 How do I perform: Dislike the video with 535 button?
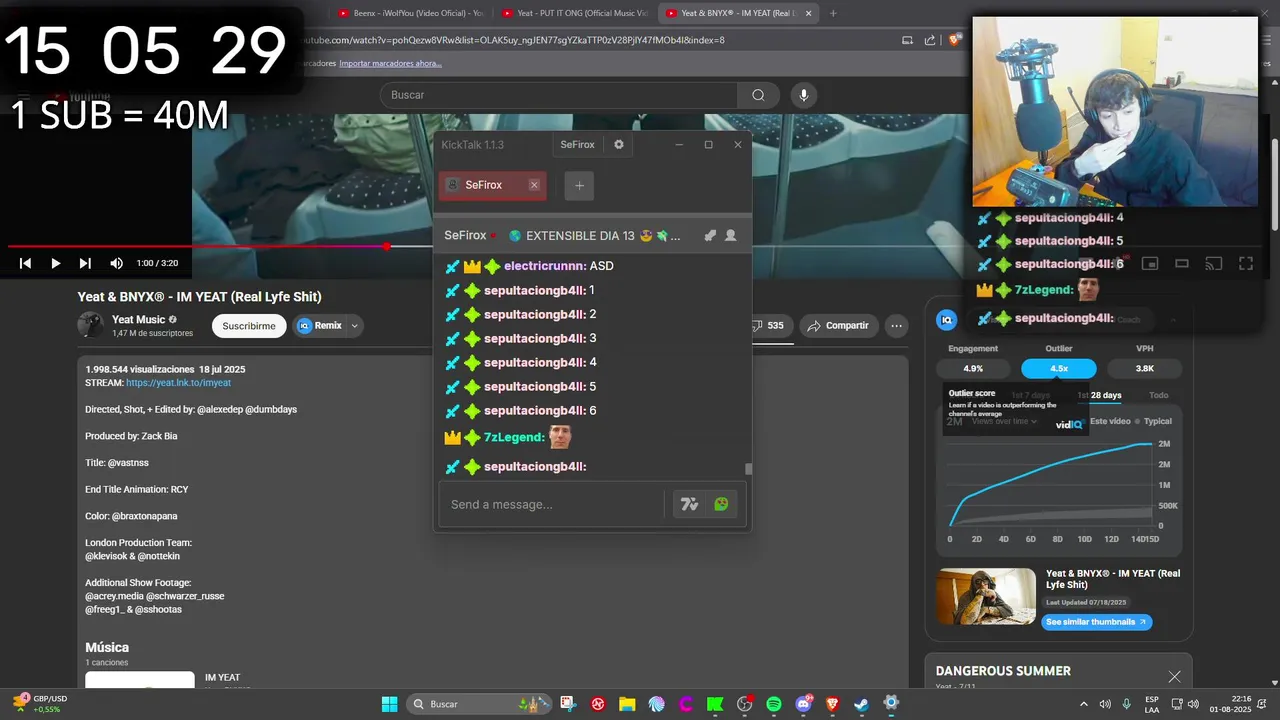tap(769, 326)
